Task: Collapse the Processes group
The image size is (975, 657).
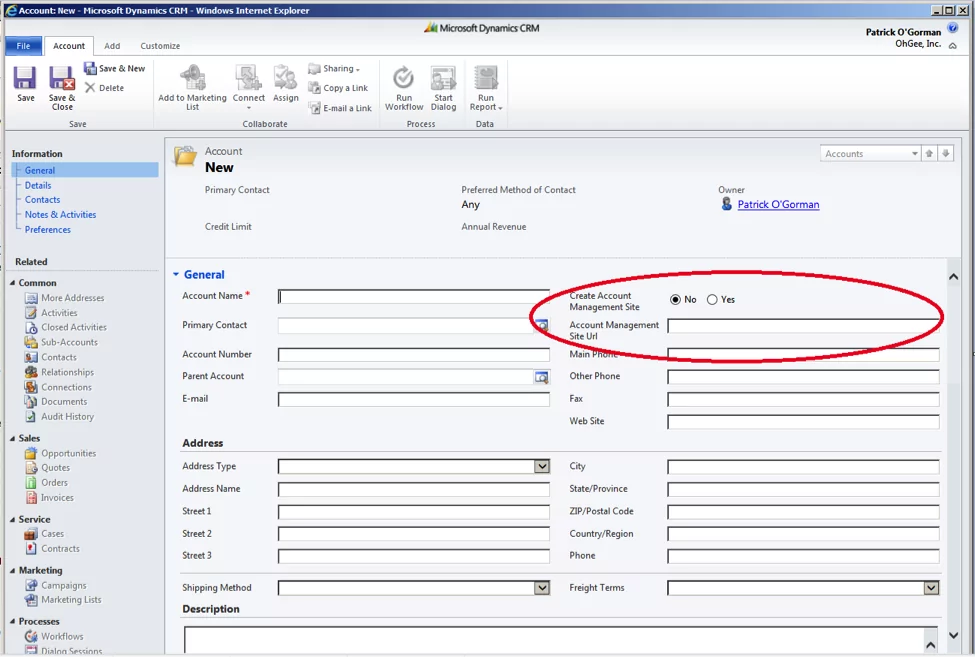Action: (x=12, y=621)
